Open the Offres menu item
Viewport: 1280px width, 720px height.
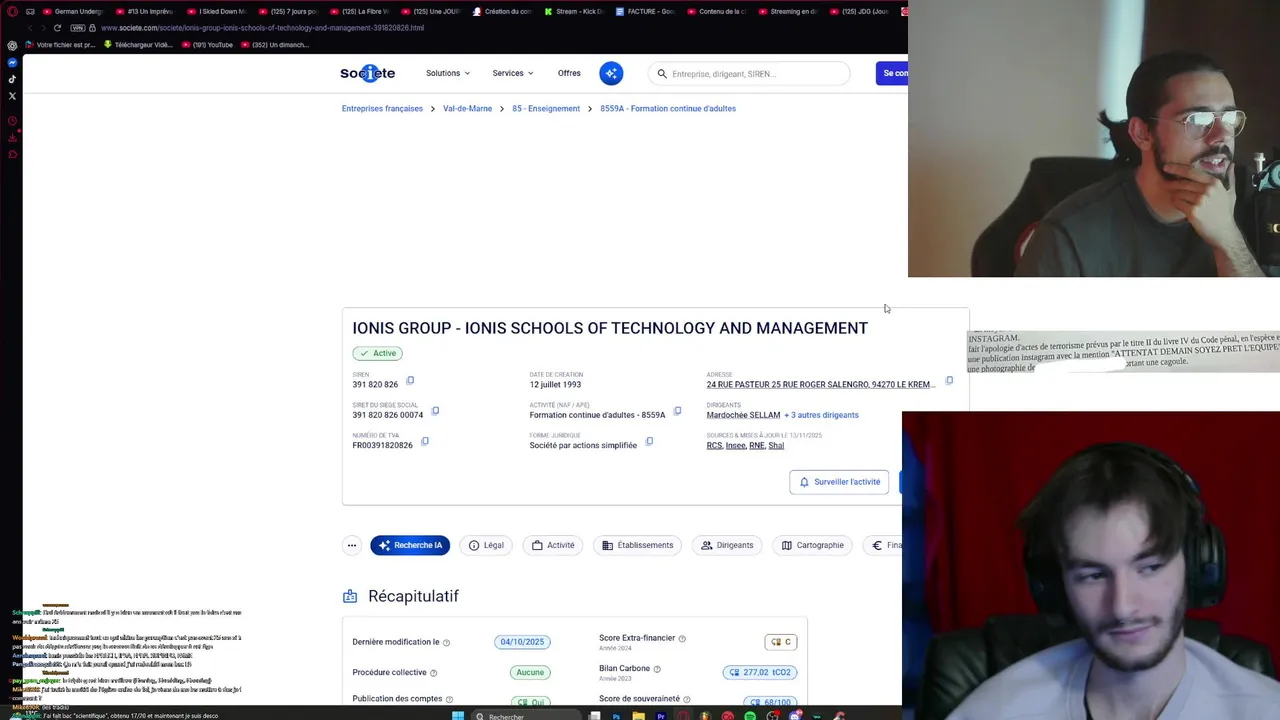pos(569,73)
